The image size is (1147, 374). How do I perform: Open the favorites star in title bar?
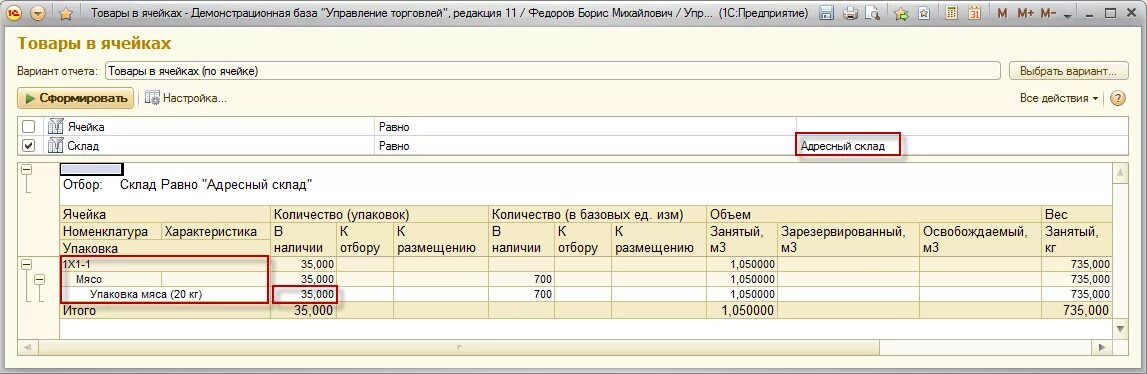coord(65,13)
